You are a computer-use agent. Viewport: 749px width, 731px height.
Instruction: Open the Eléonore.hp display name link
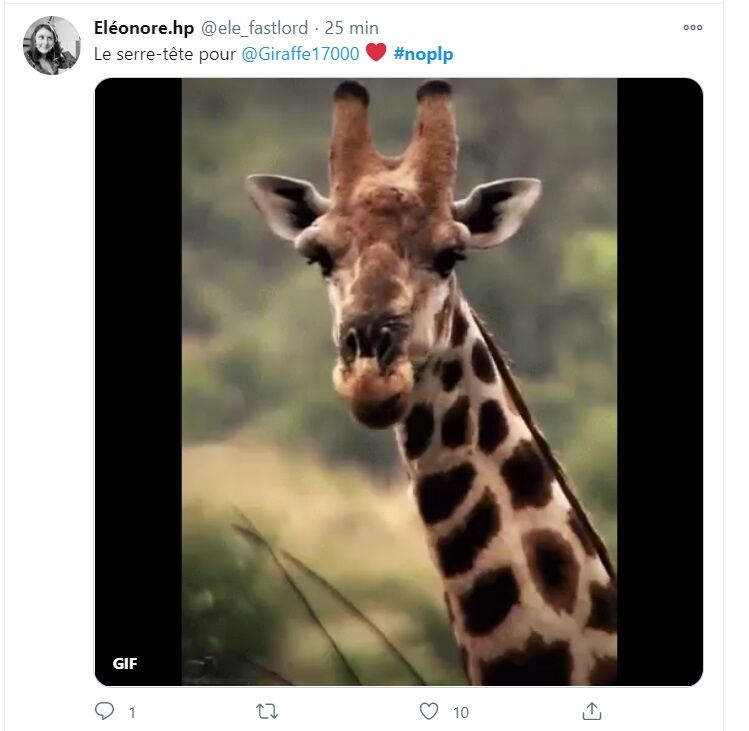(x=144, y=28)
